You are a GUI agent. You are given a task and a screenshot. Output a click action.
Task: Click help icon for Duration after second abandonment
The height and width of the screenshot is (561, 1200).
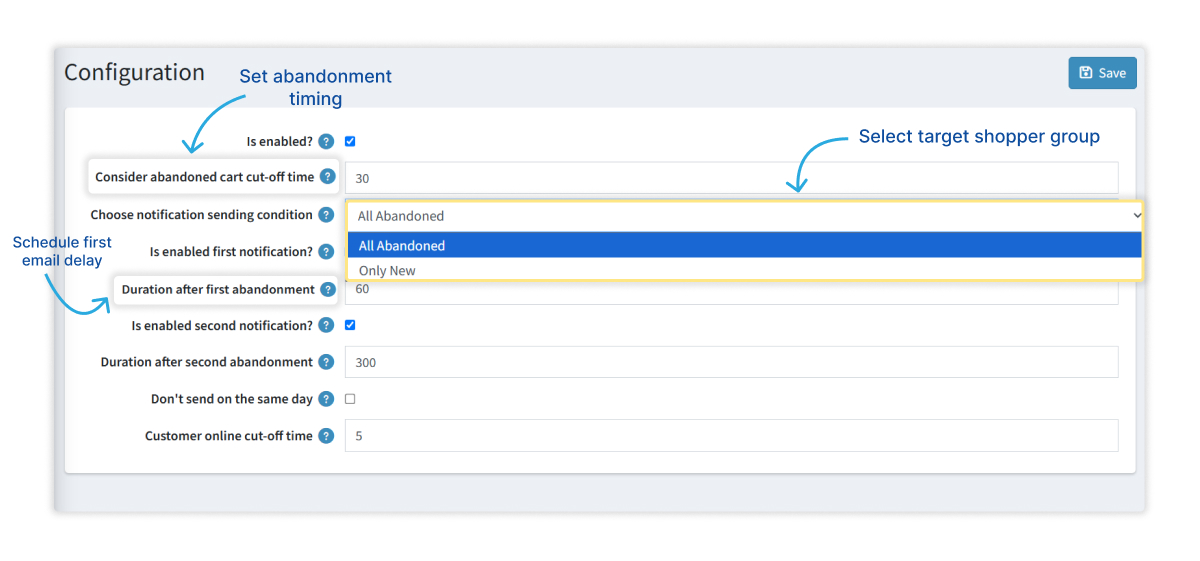[x=326, y=362]
